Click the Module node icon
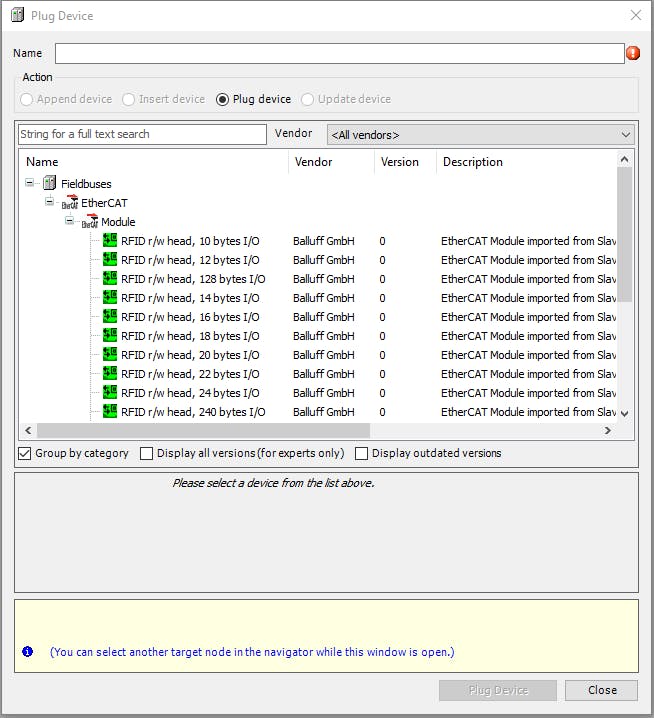This screenshot has width=654, height=718. (90, 222)
